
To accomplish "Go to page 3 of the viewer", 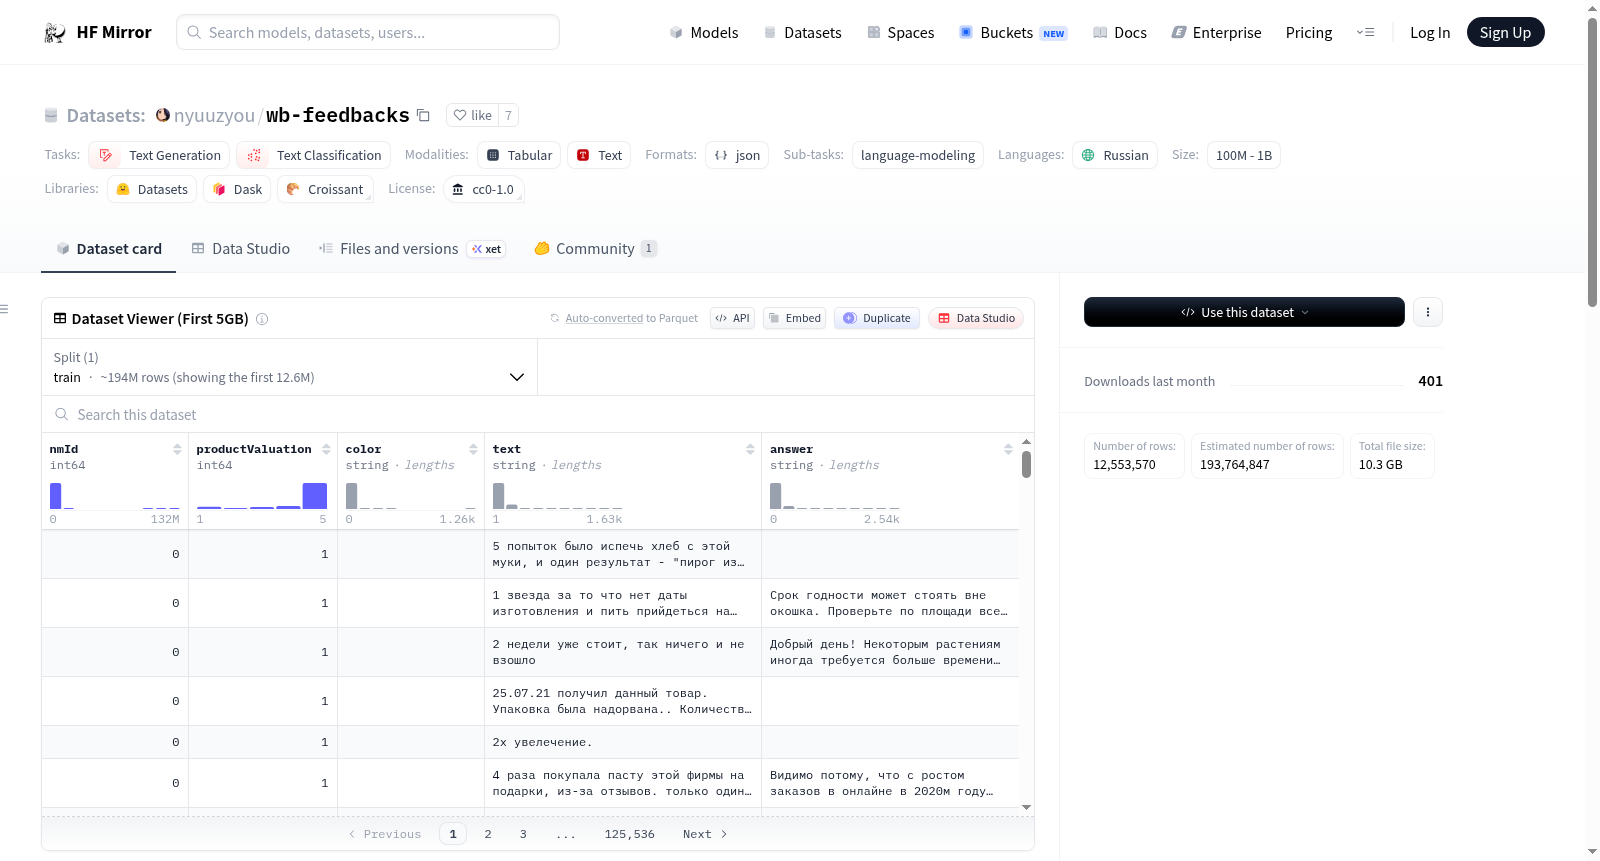I will click(523, 834).
